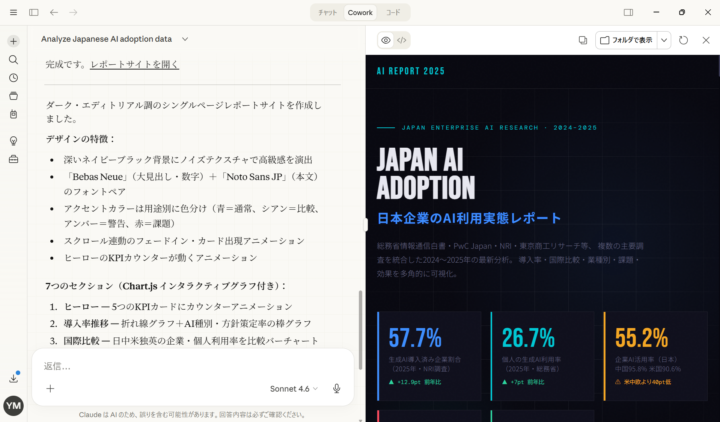Open the Sonnet 4.6 model selector

293,388
